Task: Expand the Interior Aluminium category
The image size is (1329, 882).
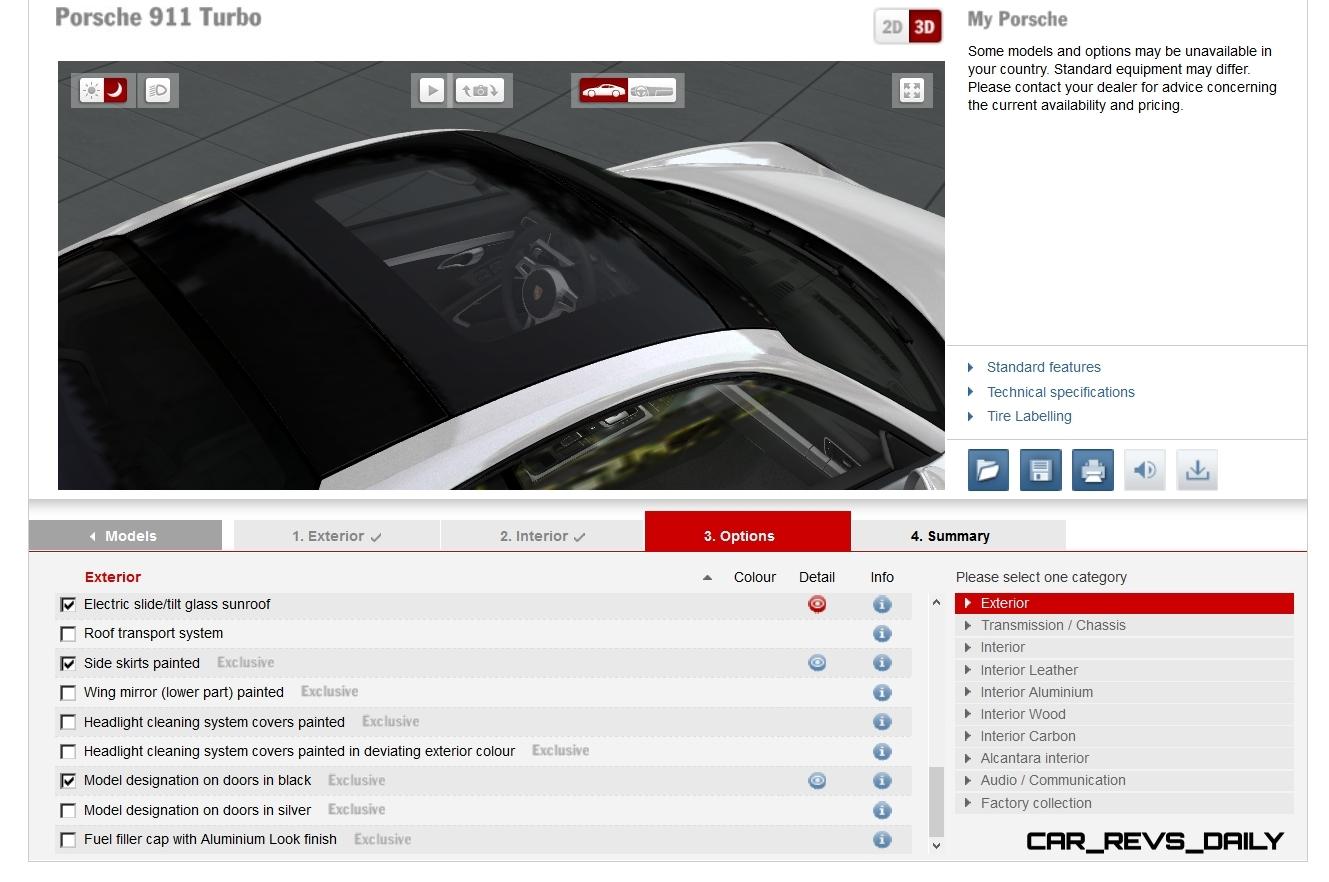Action: pos(1124,692)
